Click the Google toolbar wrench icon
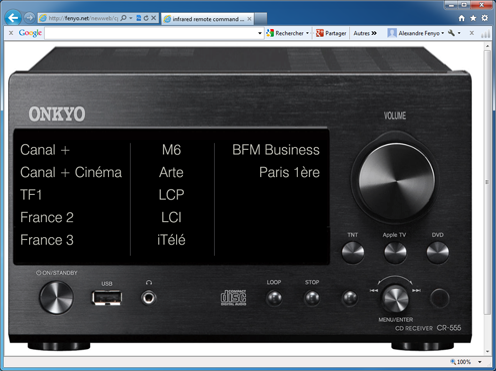Image resolution: width=496 pixels, height=371 pixels. point(451,33)
